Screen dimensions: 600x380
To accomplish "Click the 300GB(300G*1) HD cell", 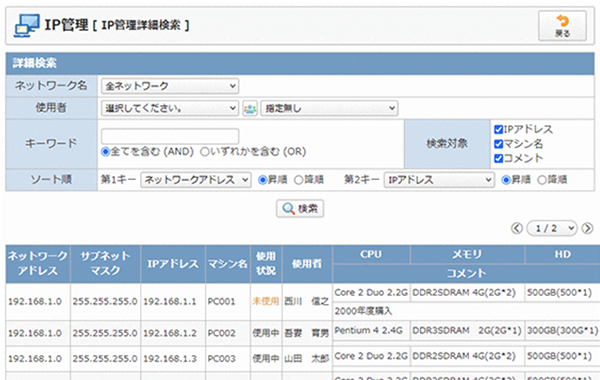I will coord(562,331).
